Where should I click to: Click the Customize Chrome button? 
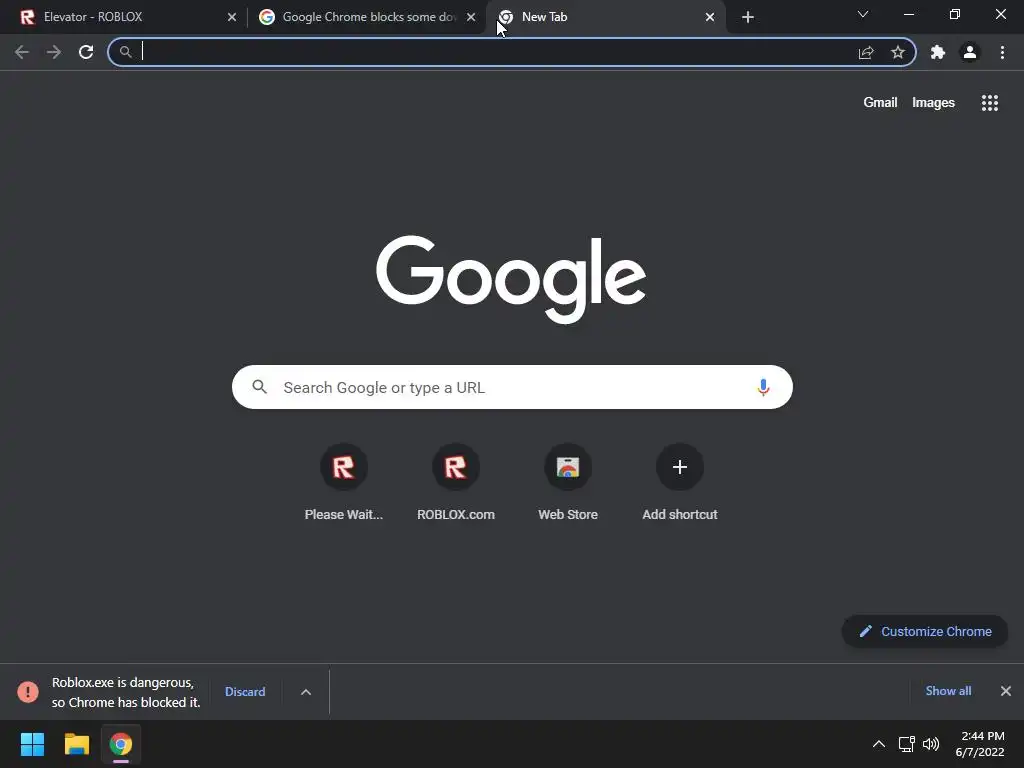[x=925, y=632]
